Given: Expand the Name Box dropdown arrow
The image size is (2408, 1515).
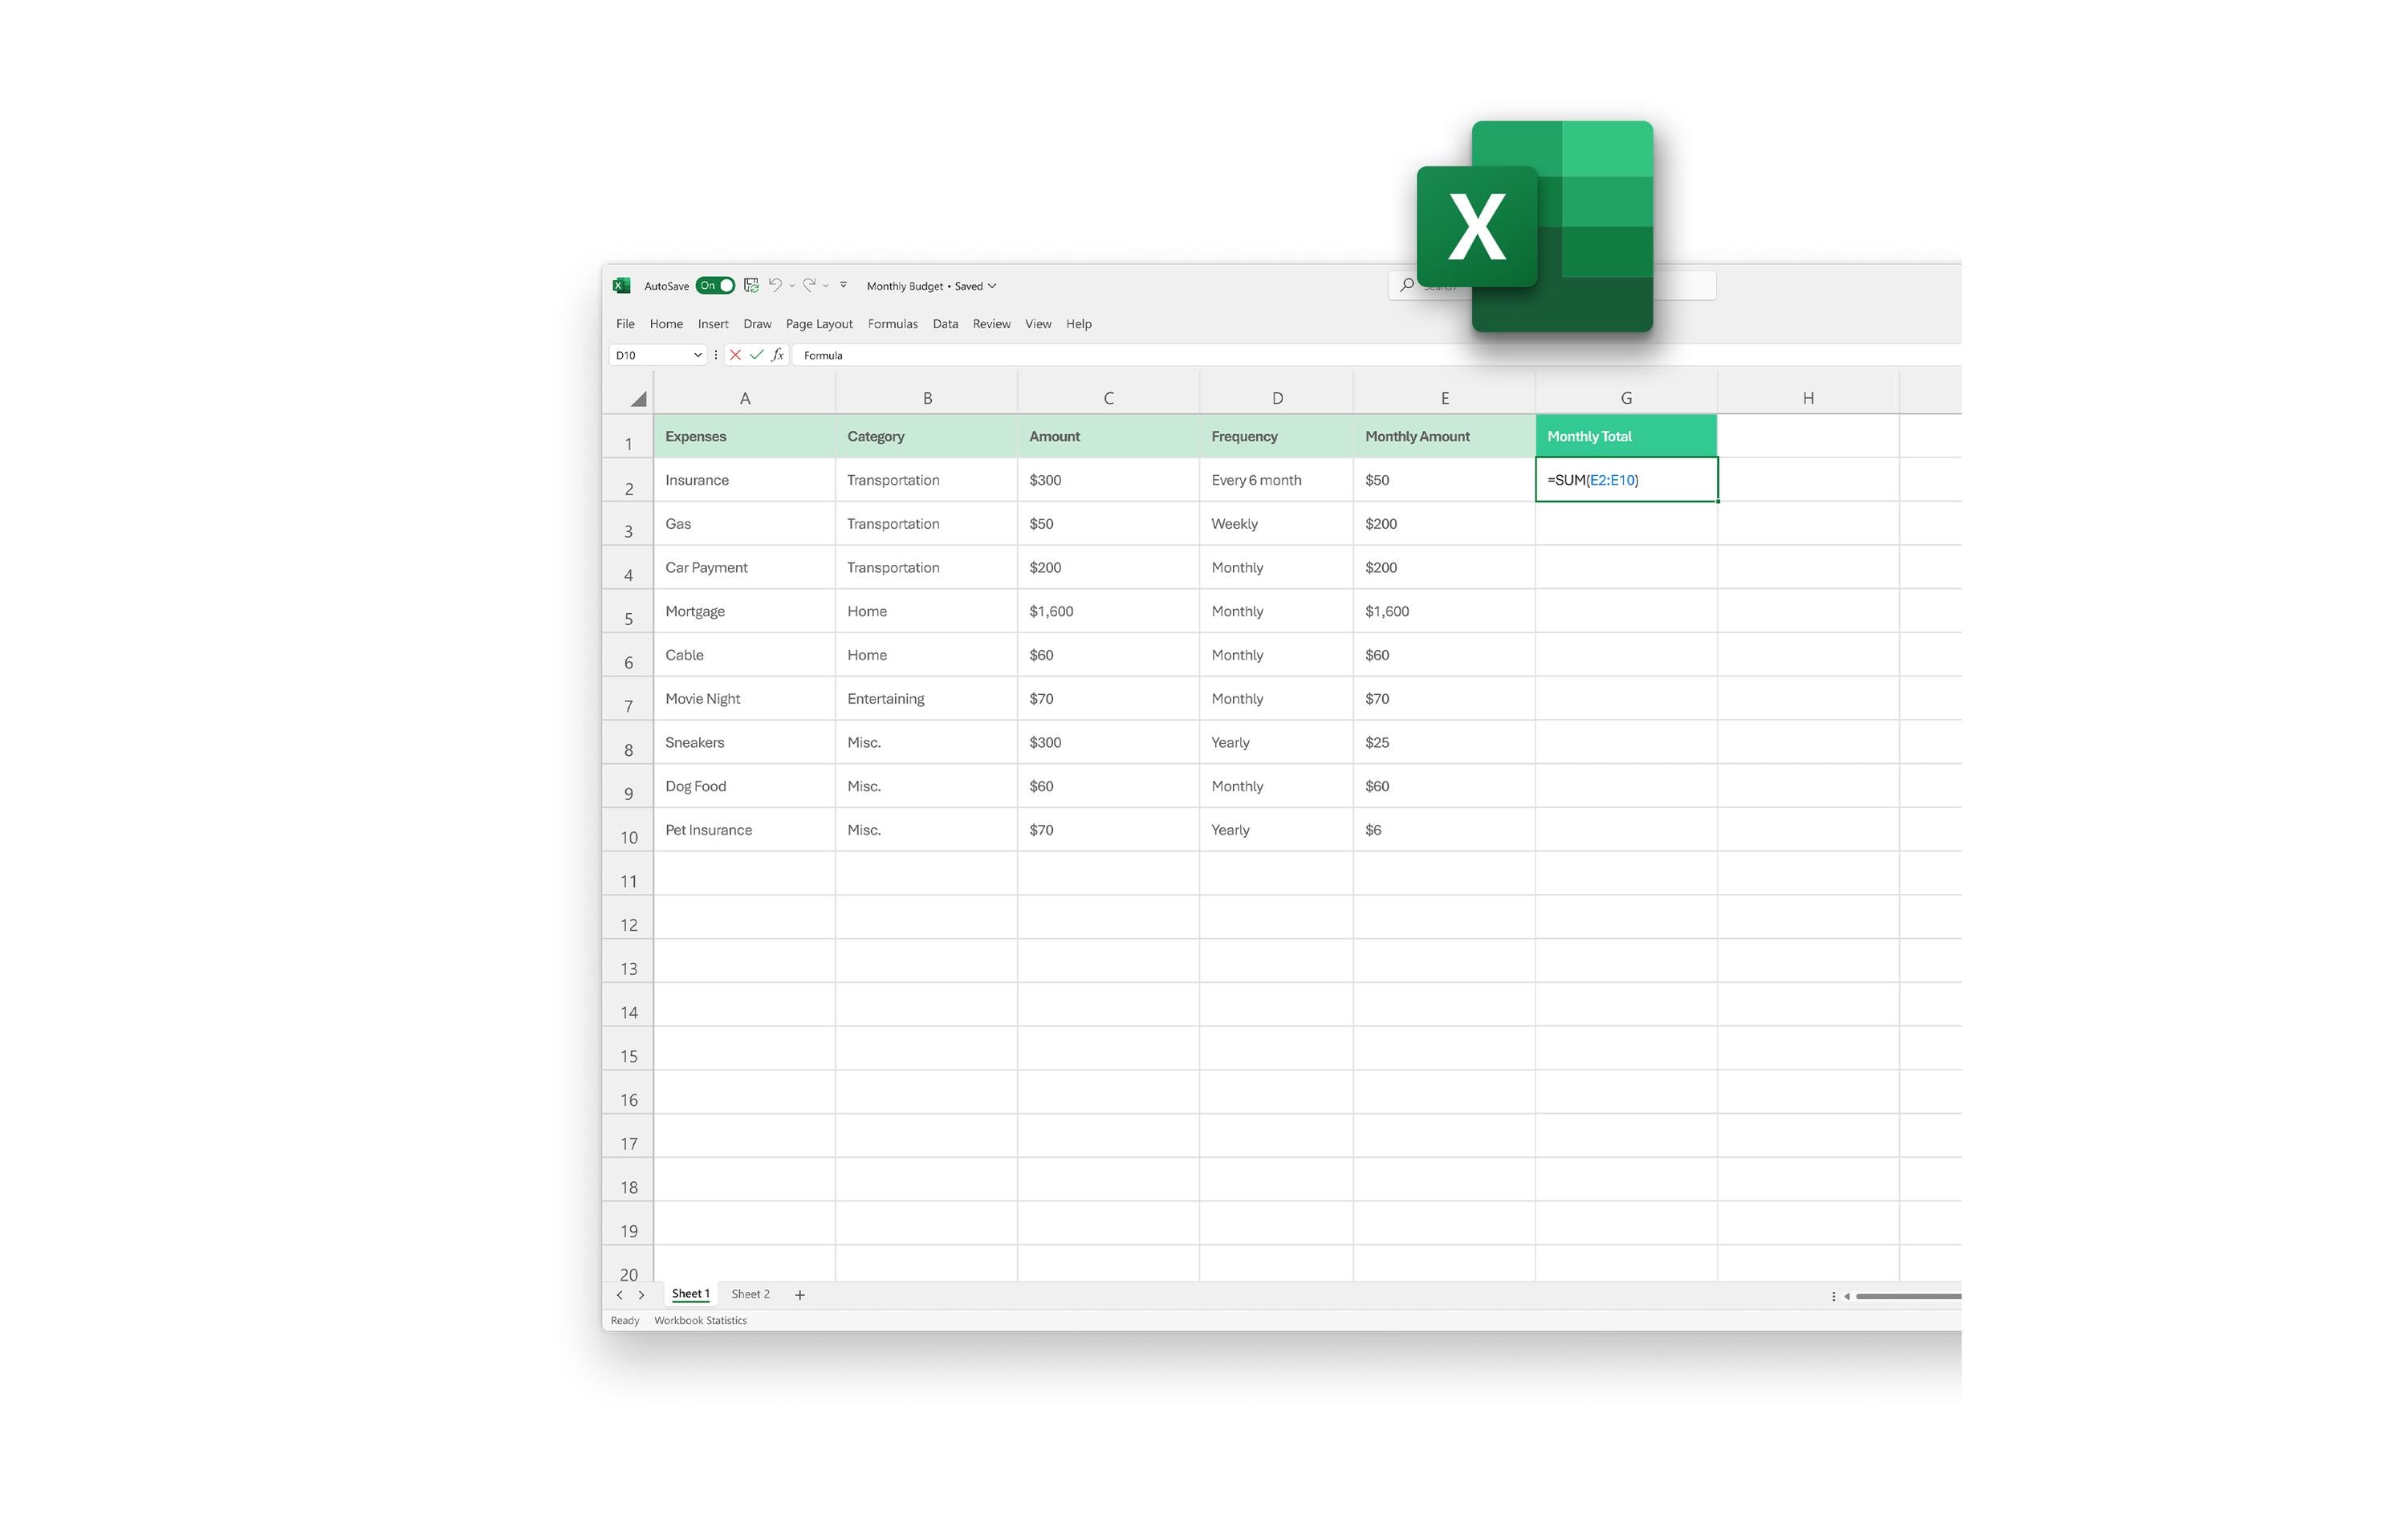Looking at the screenshot, I should (x=697, y=355).
